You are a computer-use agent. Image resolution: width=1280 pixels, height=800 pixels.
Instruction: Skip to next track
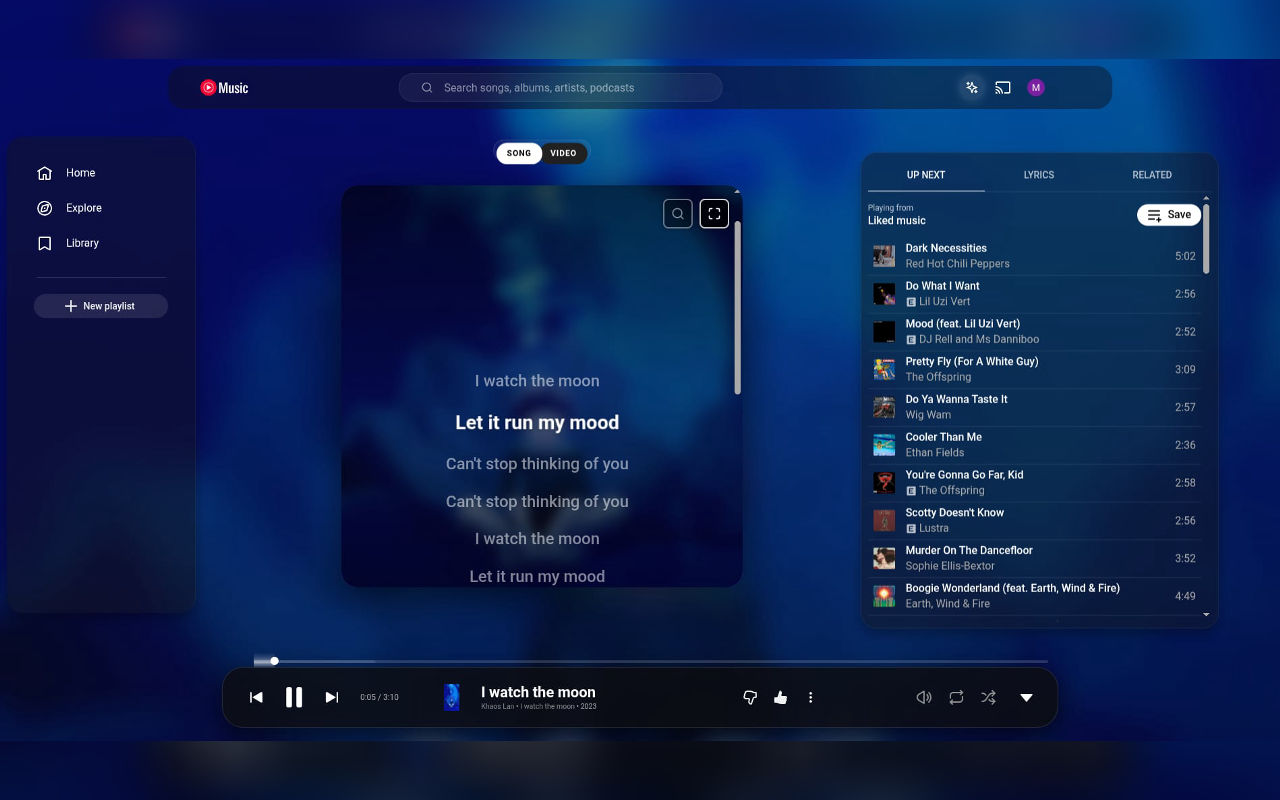(332, 698)
